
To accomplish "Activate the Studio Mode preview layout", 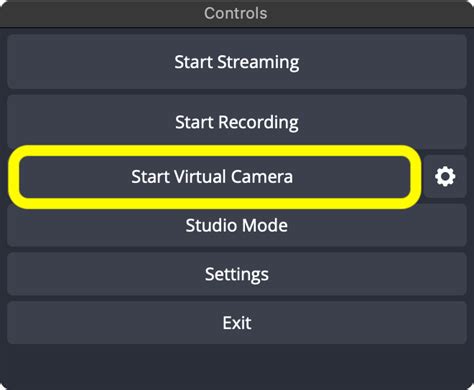I will click(x=237, y=225).
